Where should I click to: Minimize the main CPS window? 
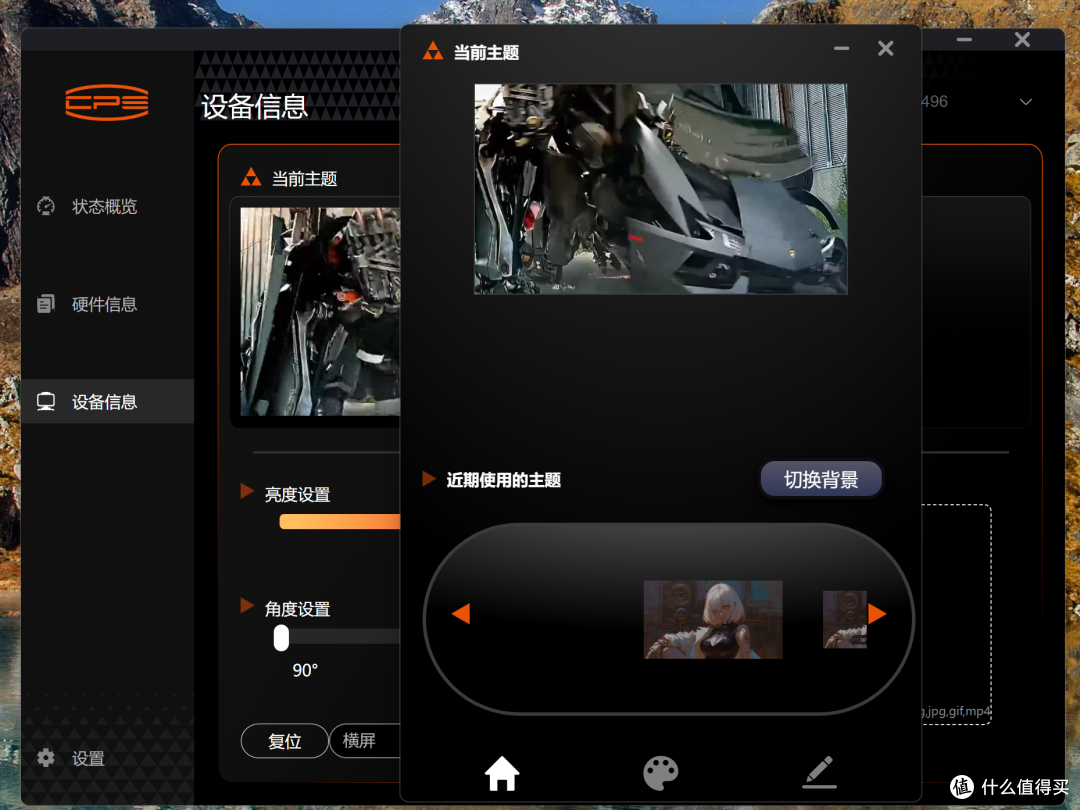[x=964, y=40]
